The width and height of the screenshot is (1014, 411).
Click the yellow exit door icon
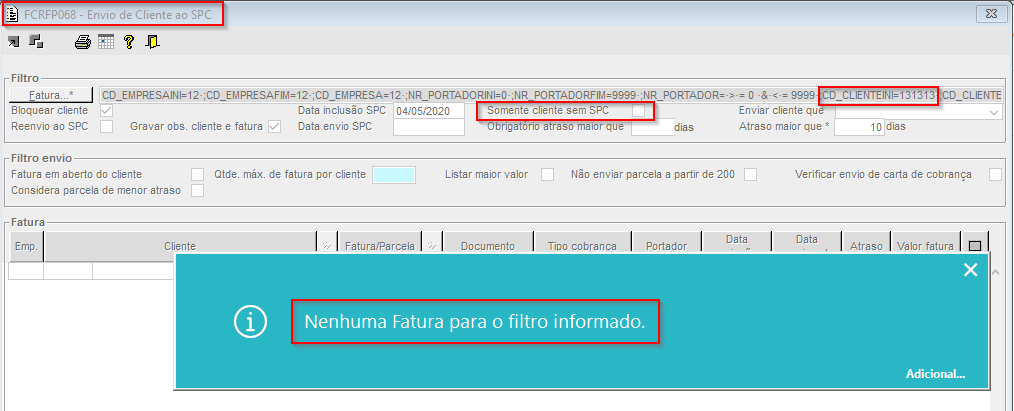[x=153, y=43]
